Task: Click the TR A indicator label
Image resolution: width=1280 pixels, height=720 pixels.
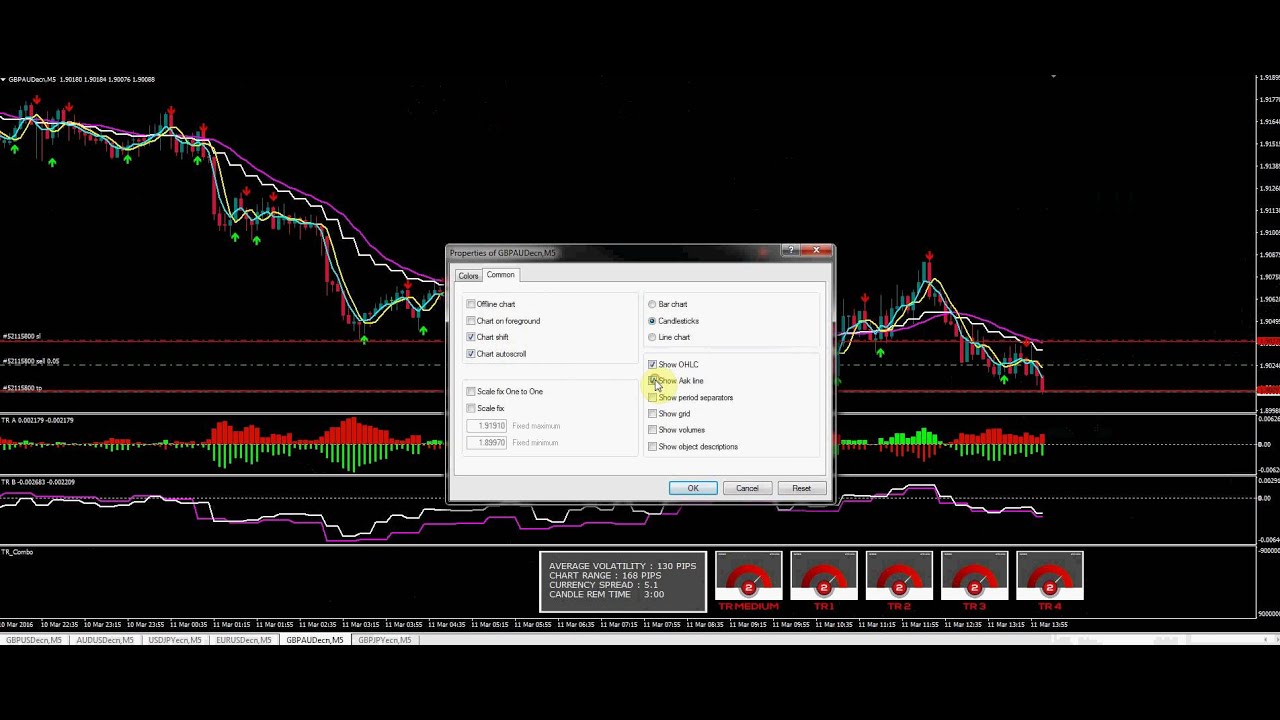Action: coord(37,420)
